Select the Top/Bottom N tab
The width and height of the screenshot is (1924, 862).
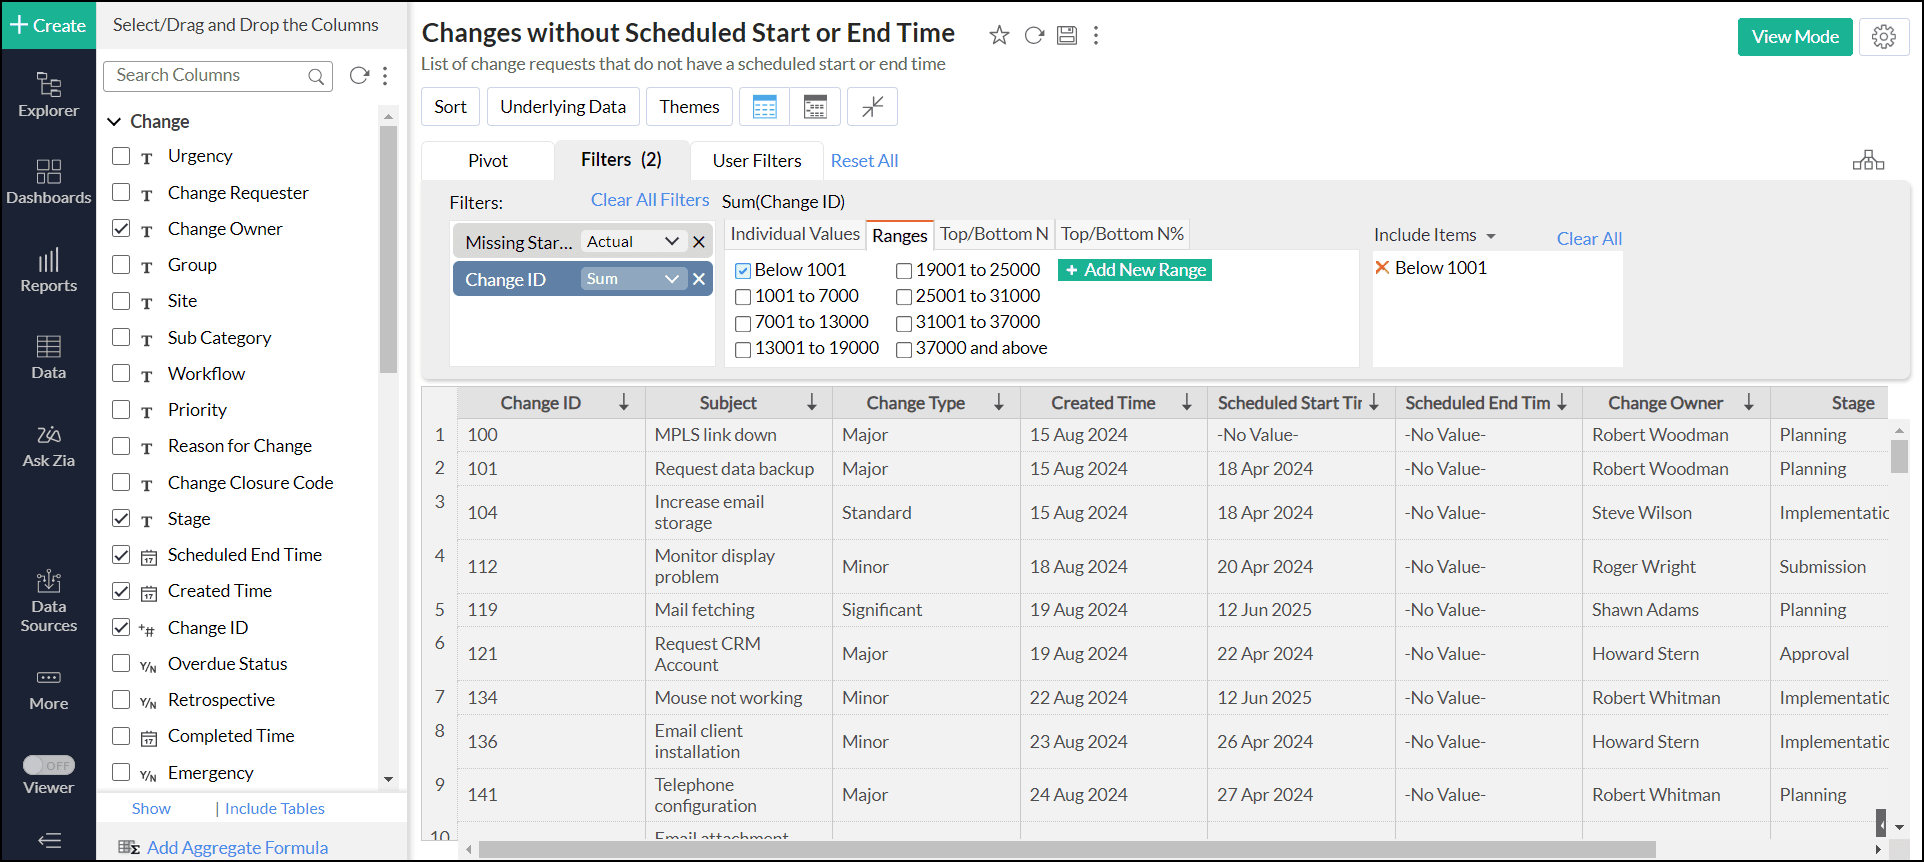point(994,234)
